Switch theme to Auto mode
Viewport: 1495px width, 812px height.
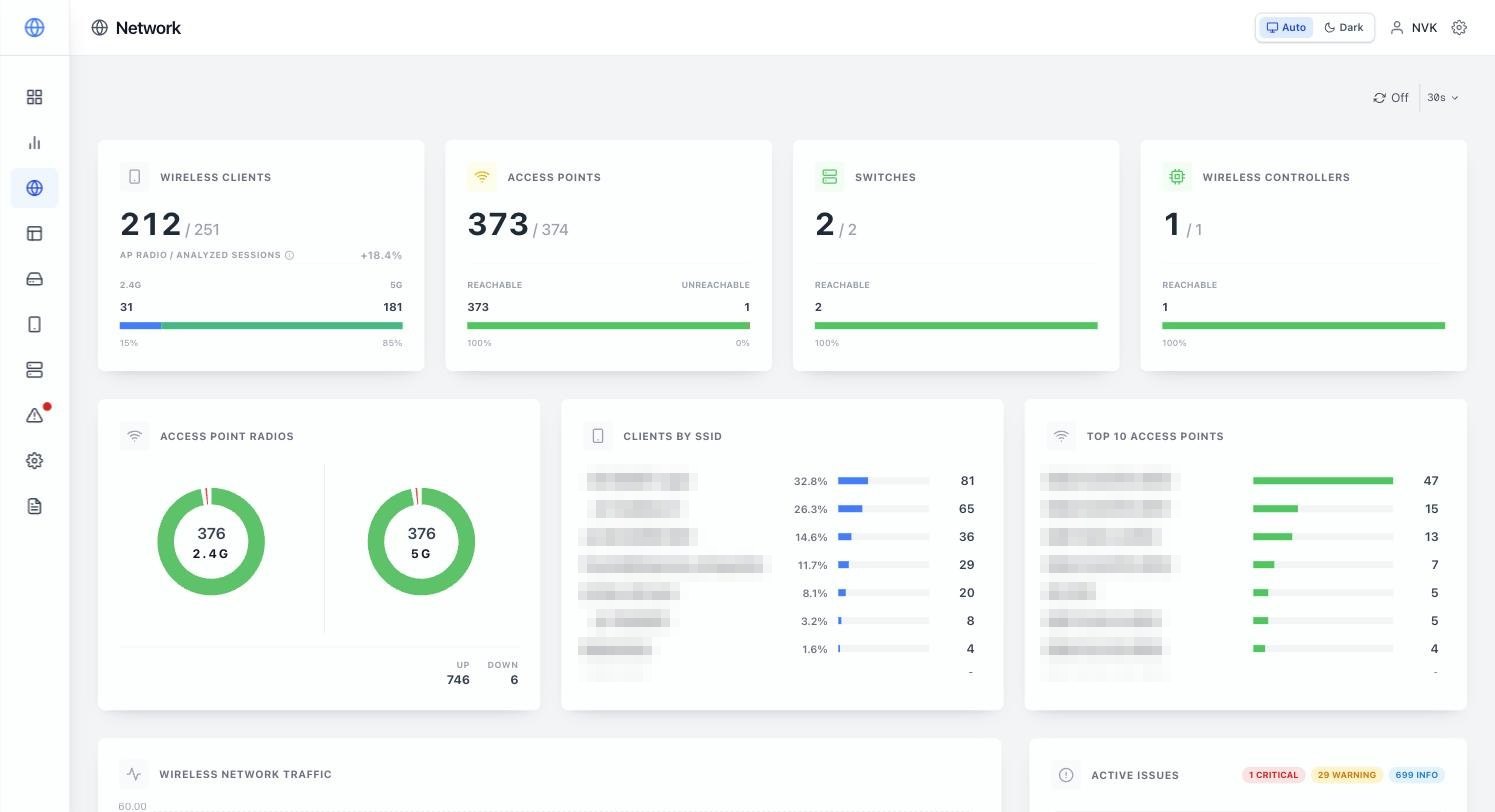tap(1286, 28)
